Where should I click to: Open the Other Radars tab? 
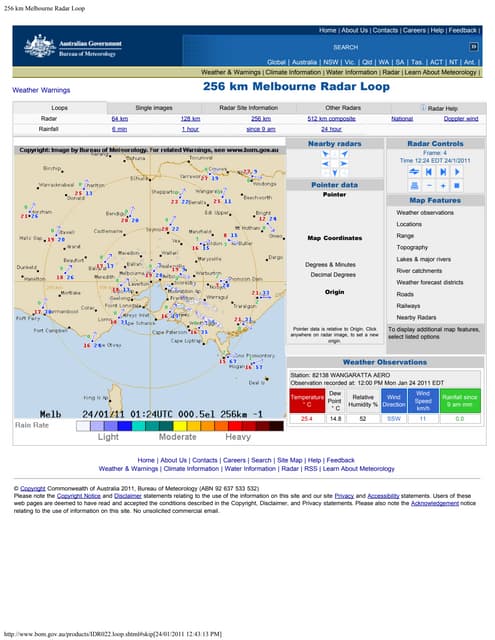point(343,108)
